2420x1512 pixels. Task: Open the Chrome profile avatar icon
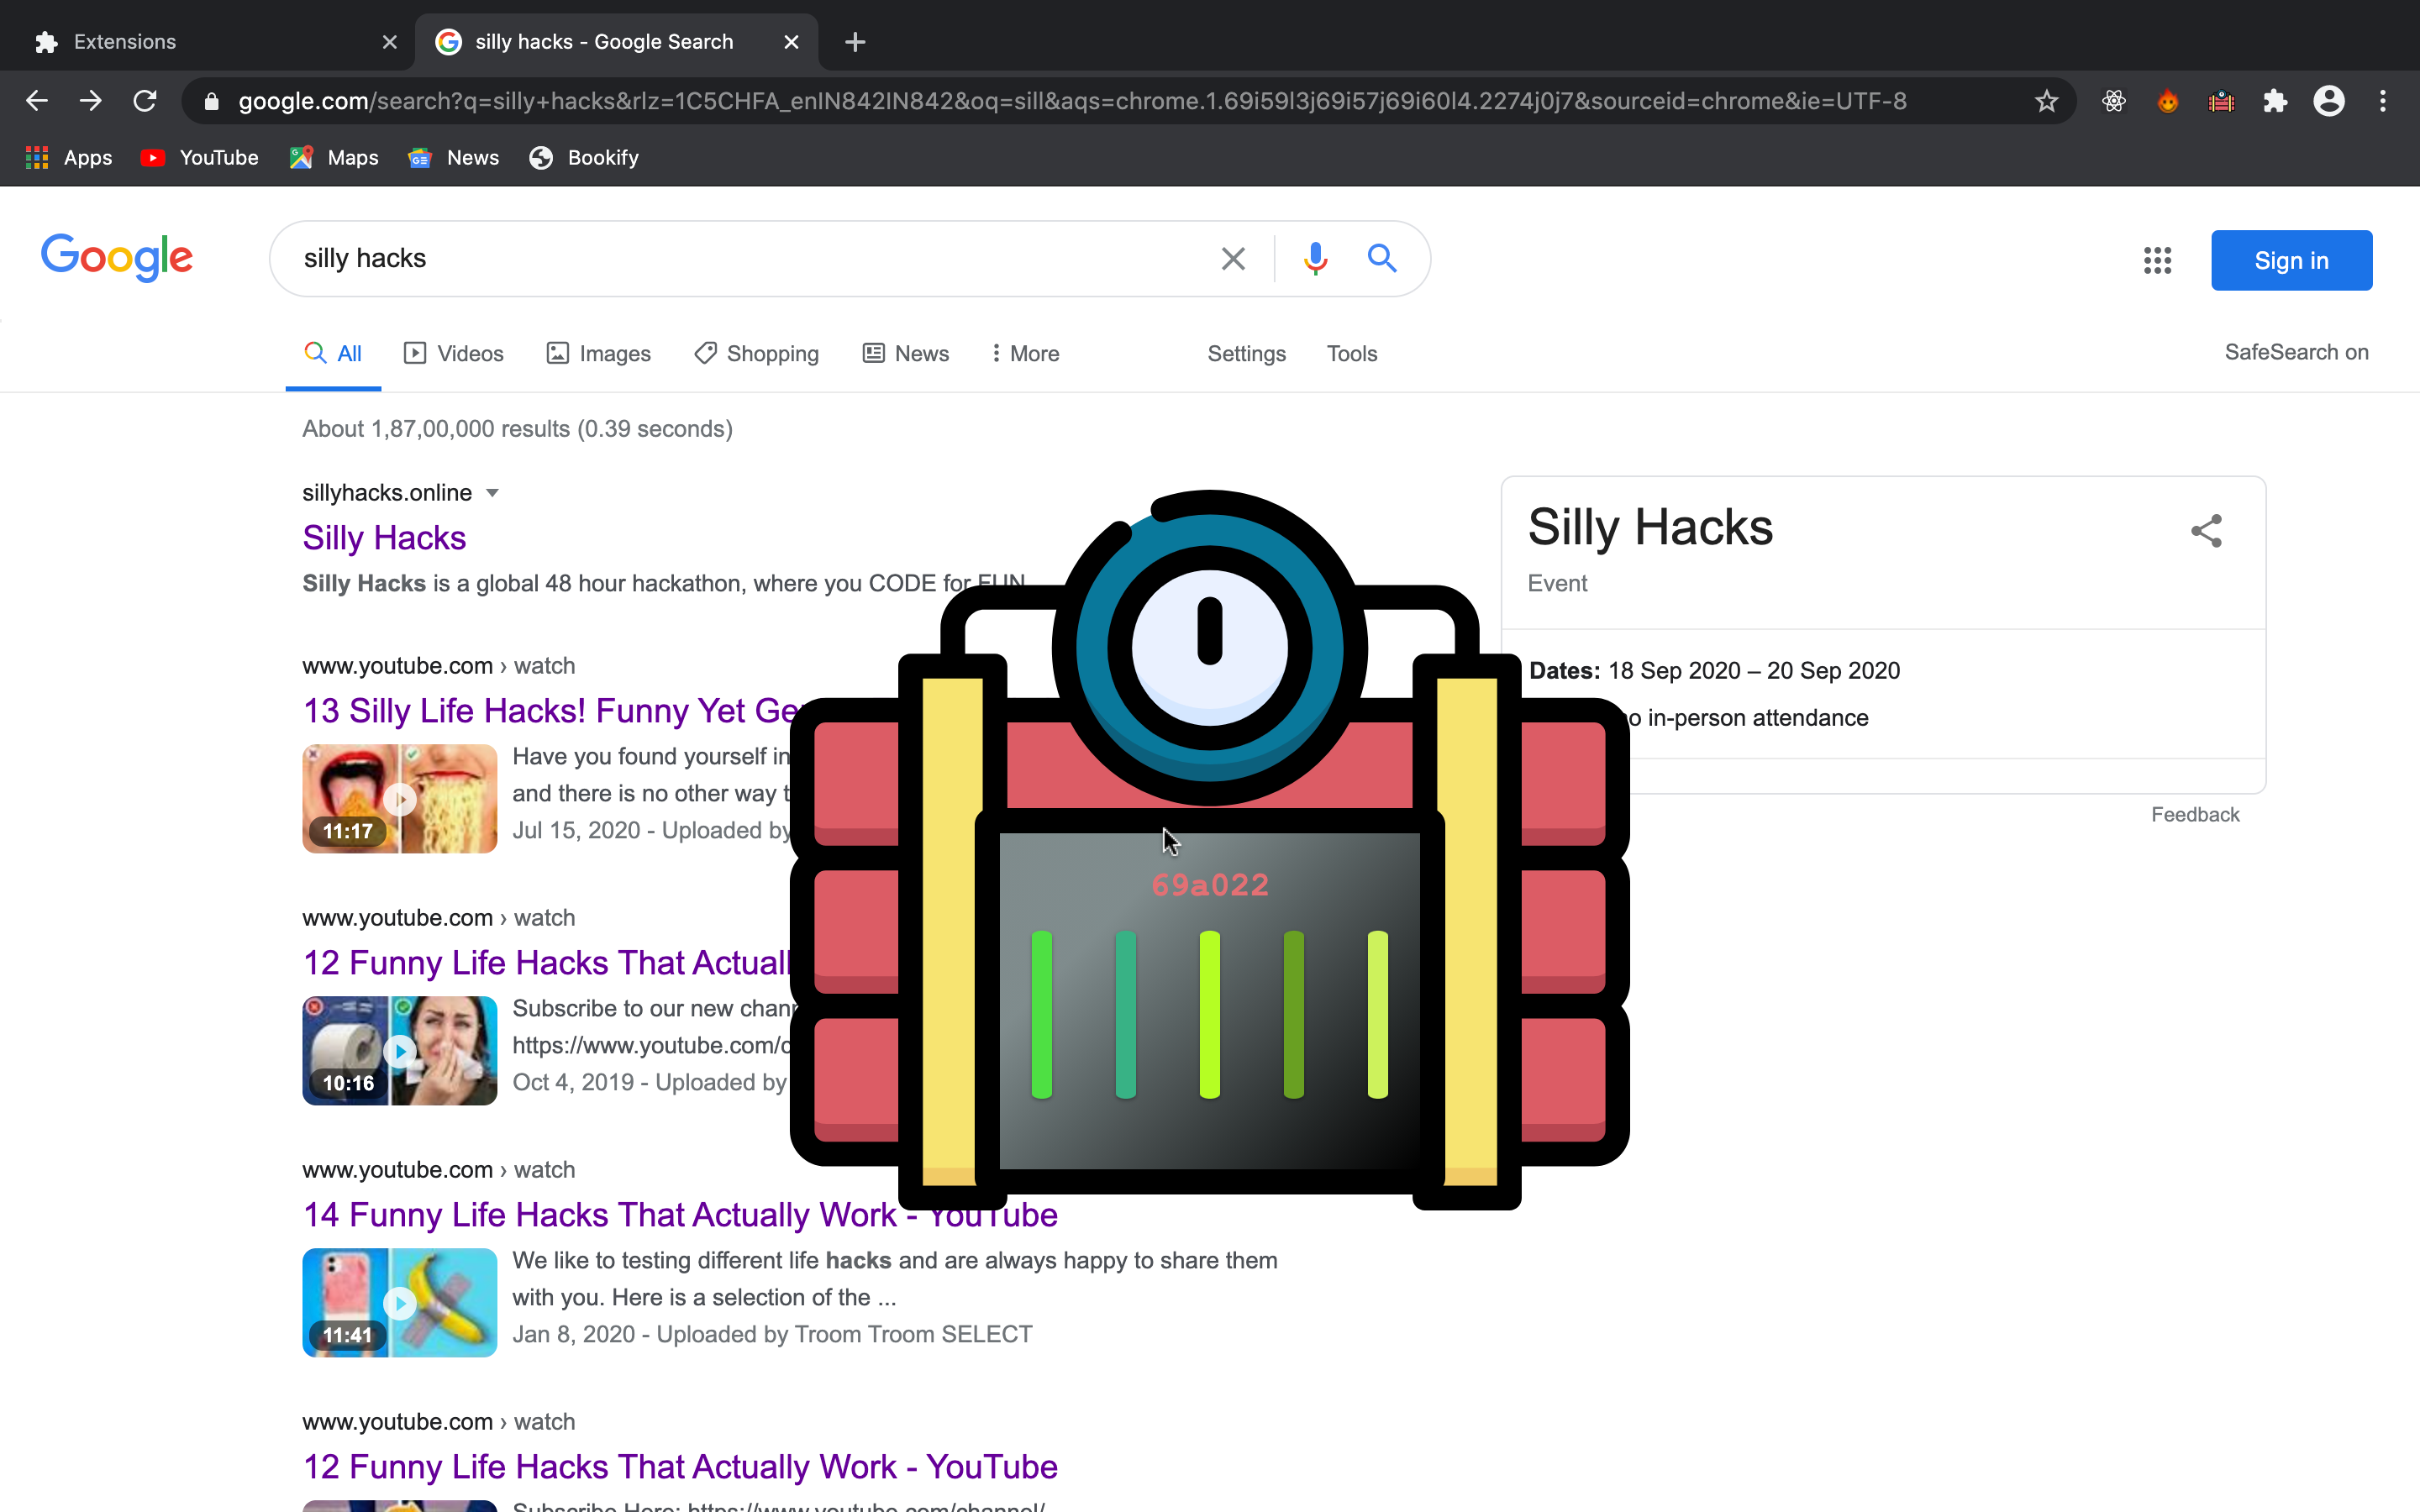tap(2329, 101)
